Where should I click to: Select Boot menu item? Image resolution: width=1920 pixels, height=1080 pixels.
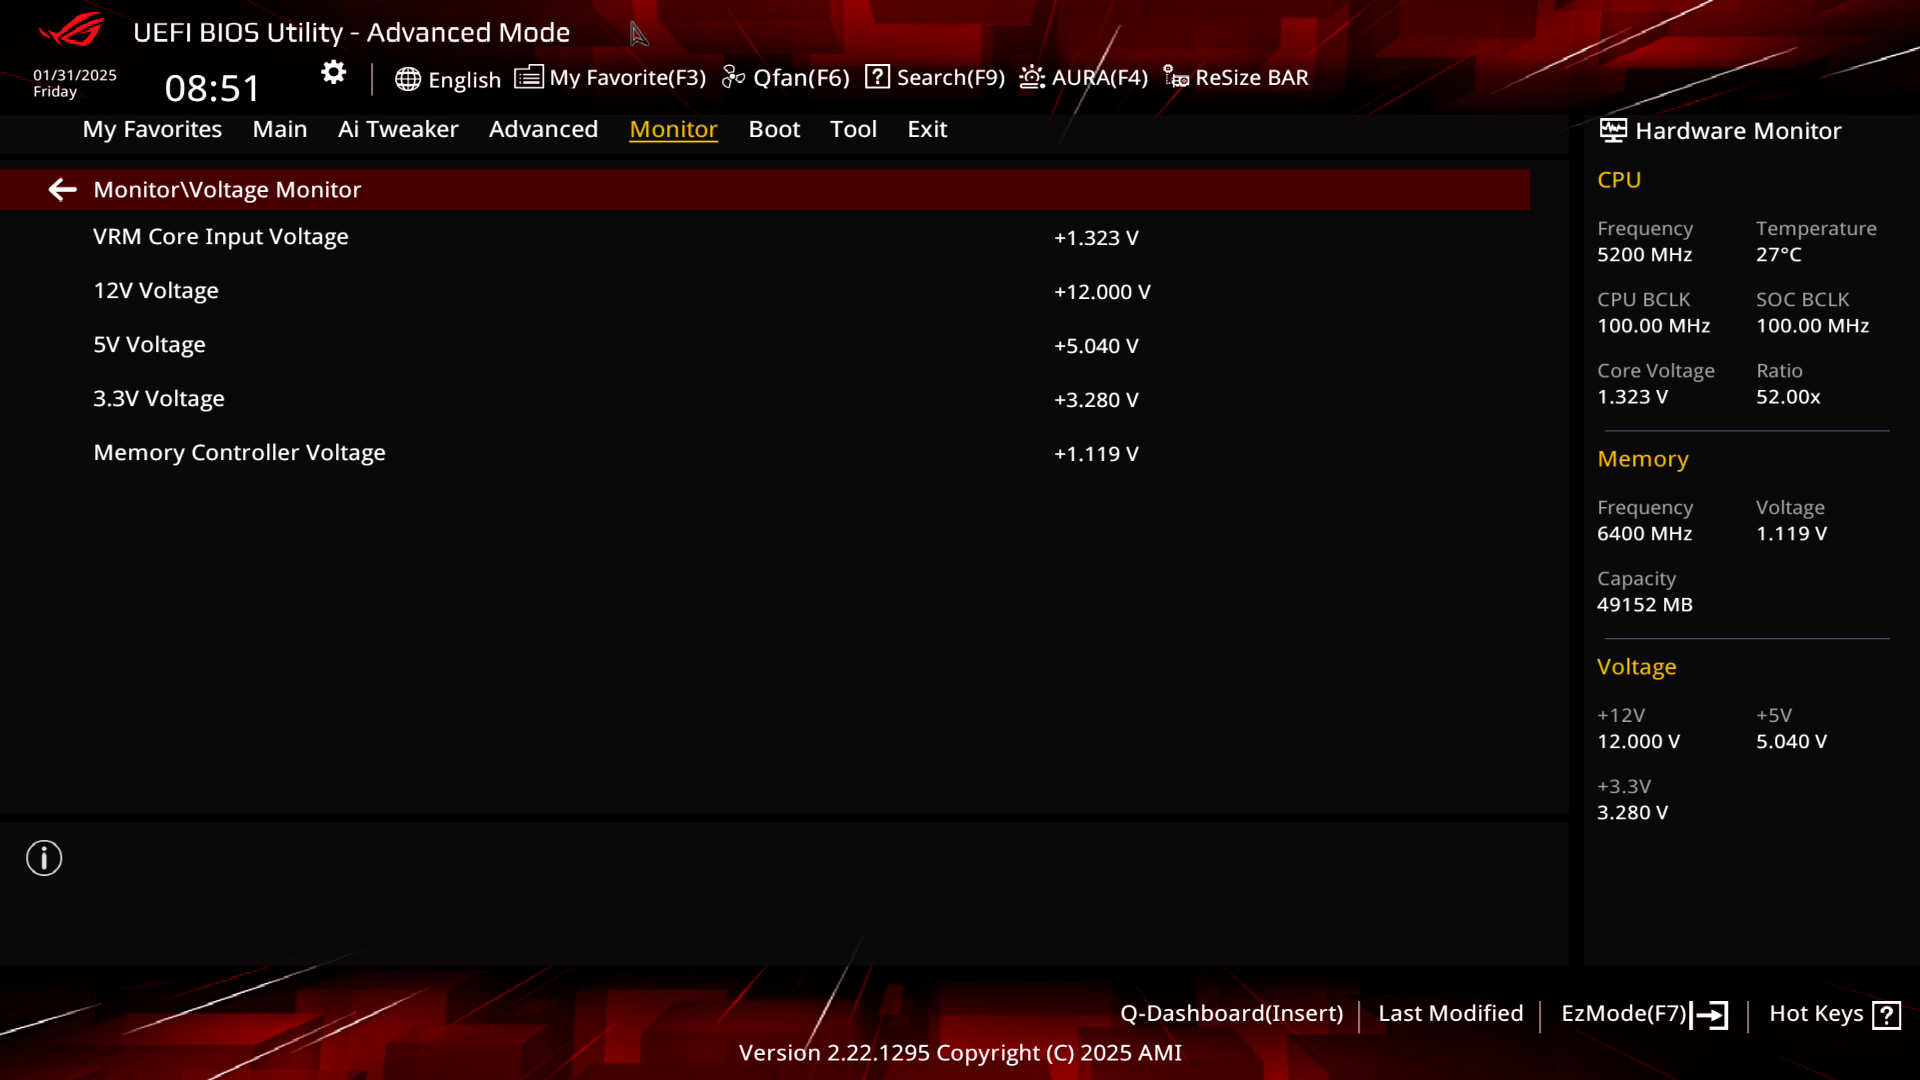tap(775, 128)
